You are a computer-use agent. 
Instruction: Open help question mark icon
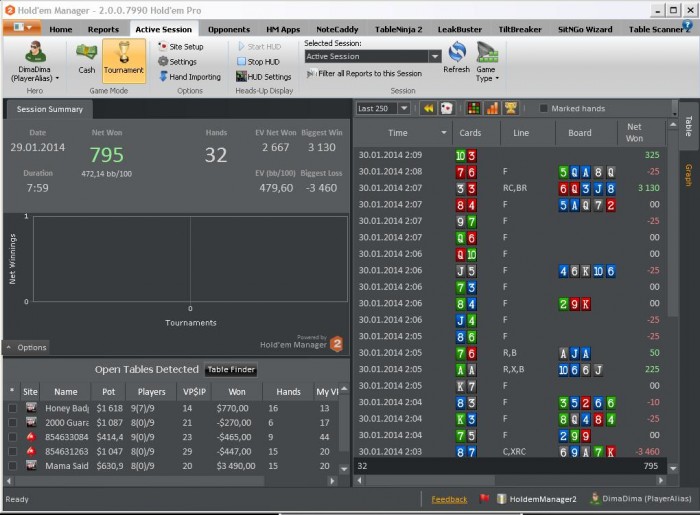tap(688, 25)
